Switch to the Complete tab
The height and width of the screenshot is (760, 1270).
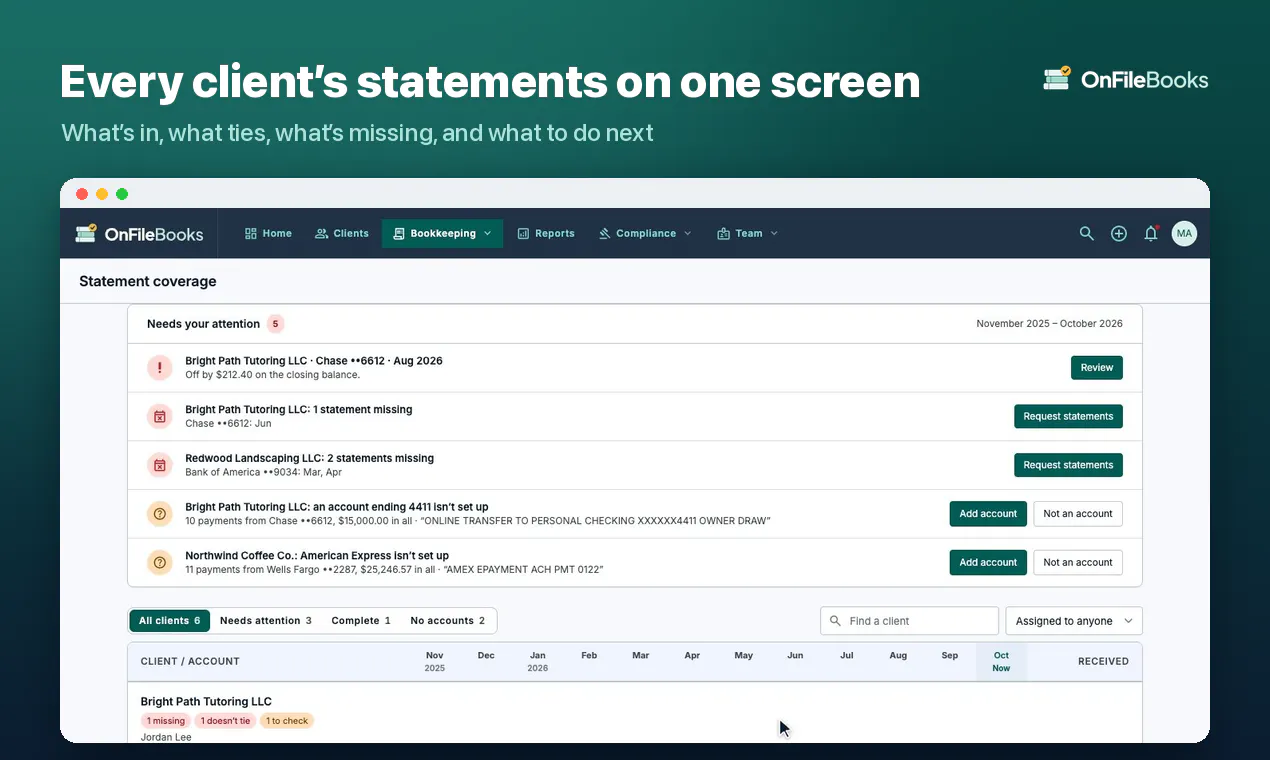[361, 621]
